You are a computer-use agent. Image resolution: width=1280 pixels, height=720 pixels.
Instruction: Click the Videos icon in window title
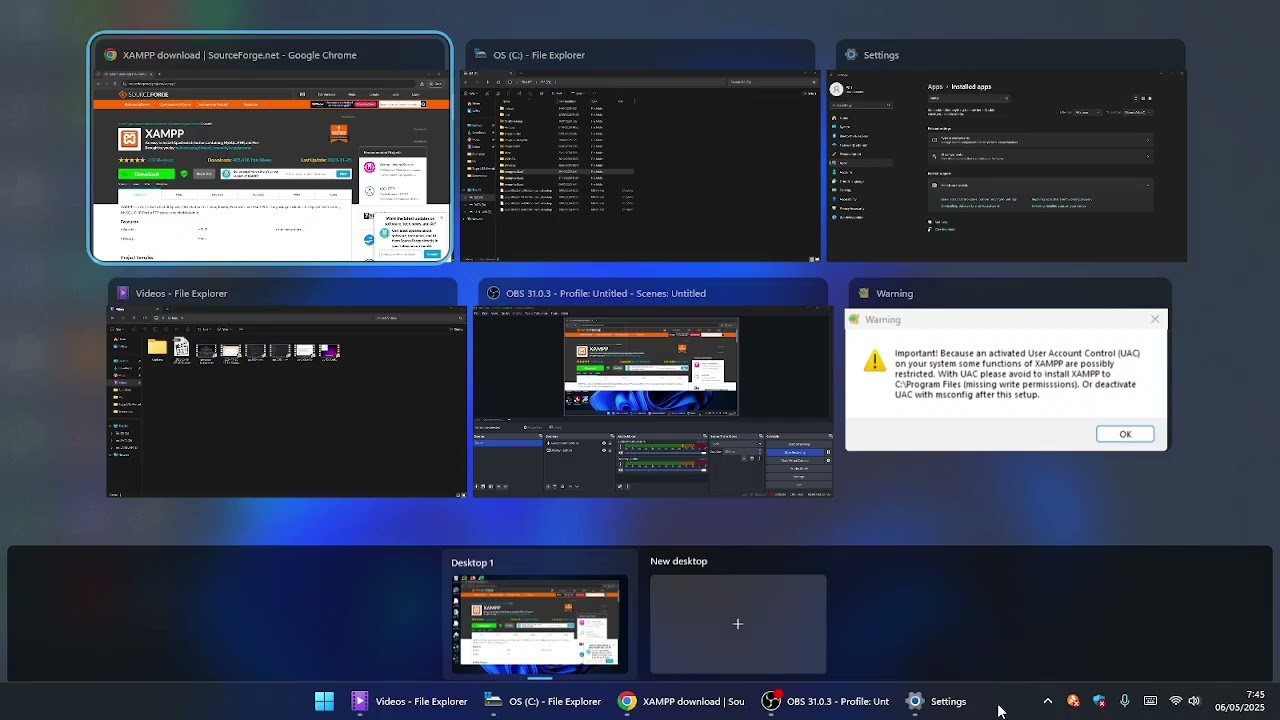point(123,293)
